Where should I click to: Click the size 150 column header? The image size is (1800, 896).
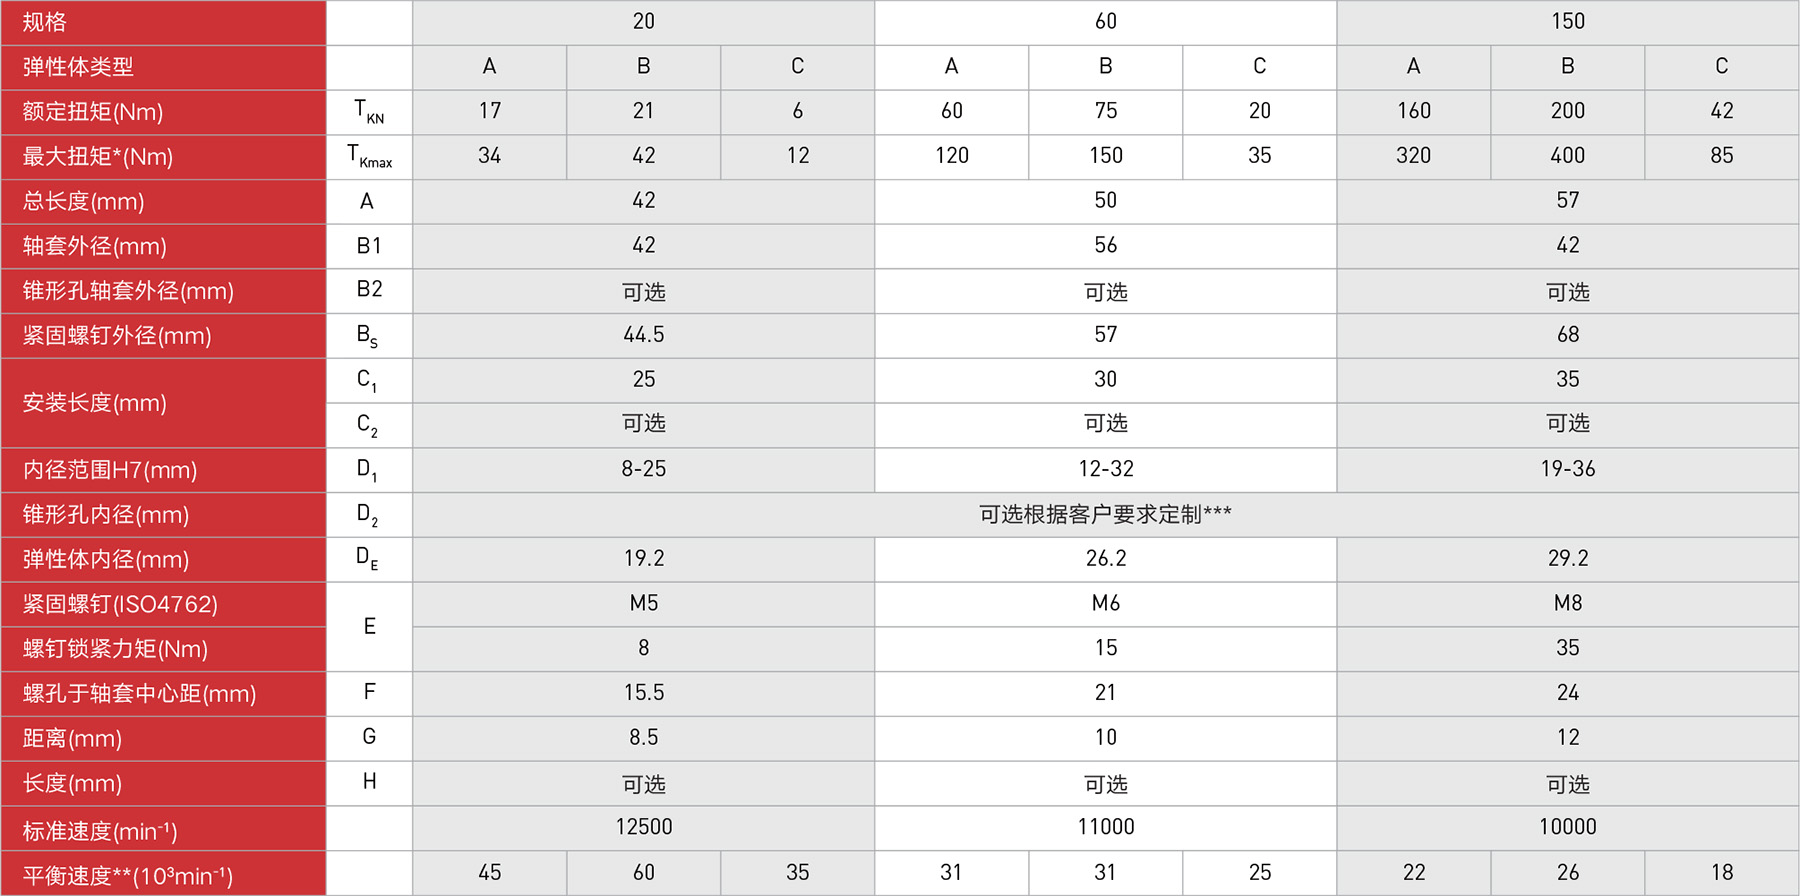(x=1567, y=22)
